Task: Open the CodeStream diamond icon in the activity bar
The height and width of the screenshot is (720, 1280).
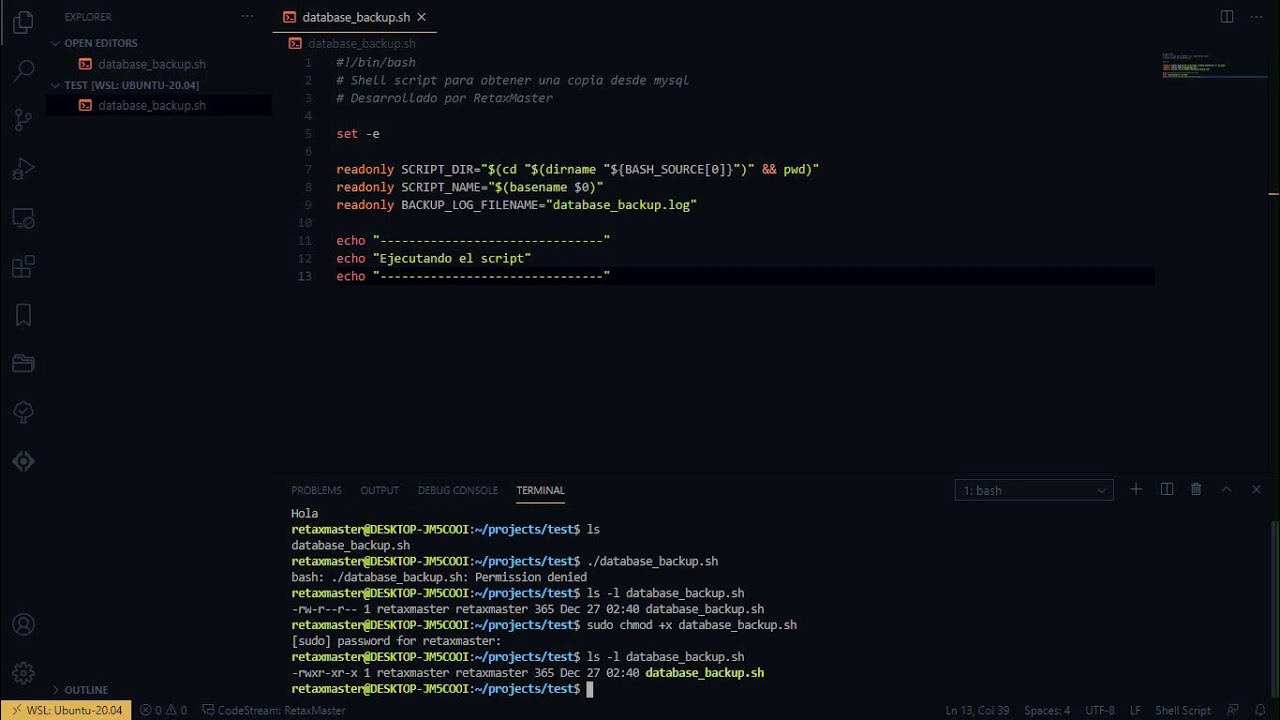Action: point(24,461)
